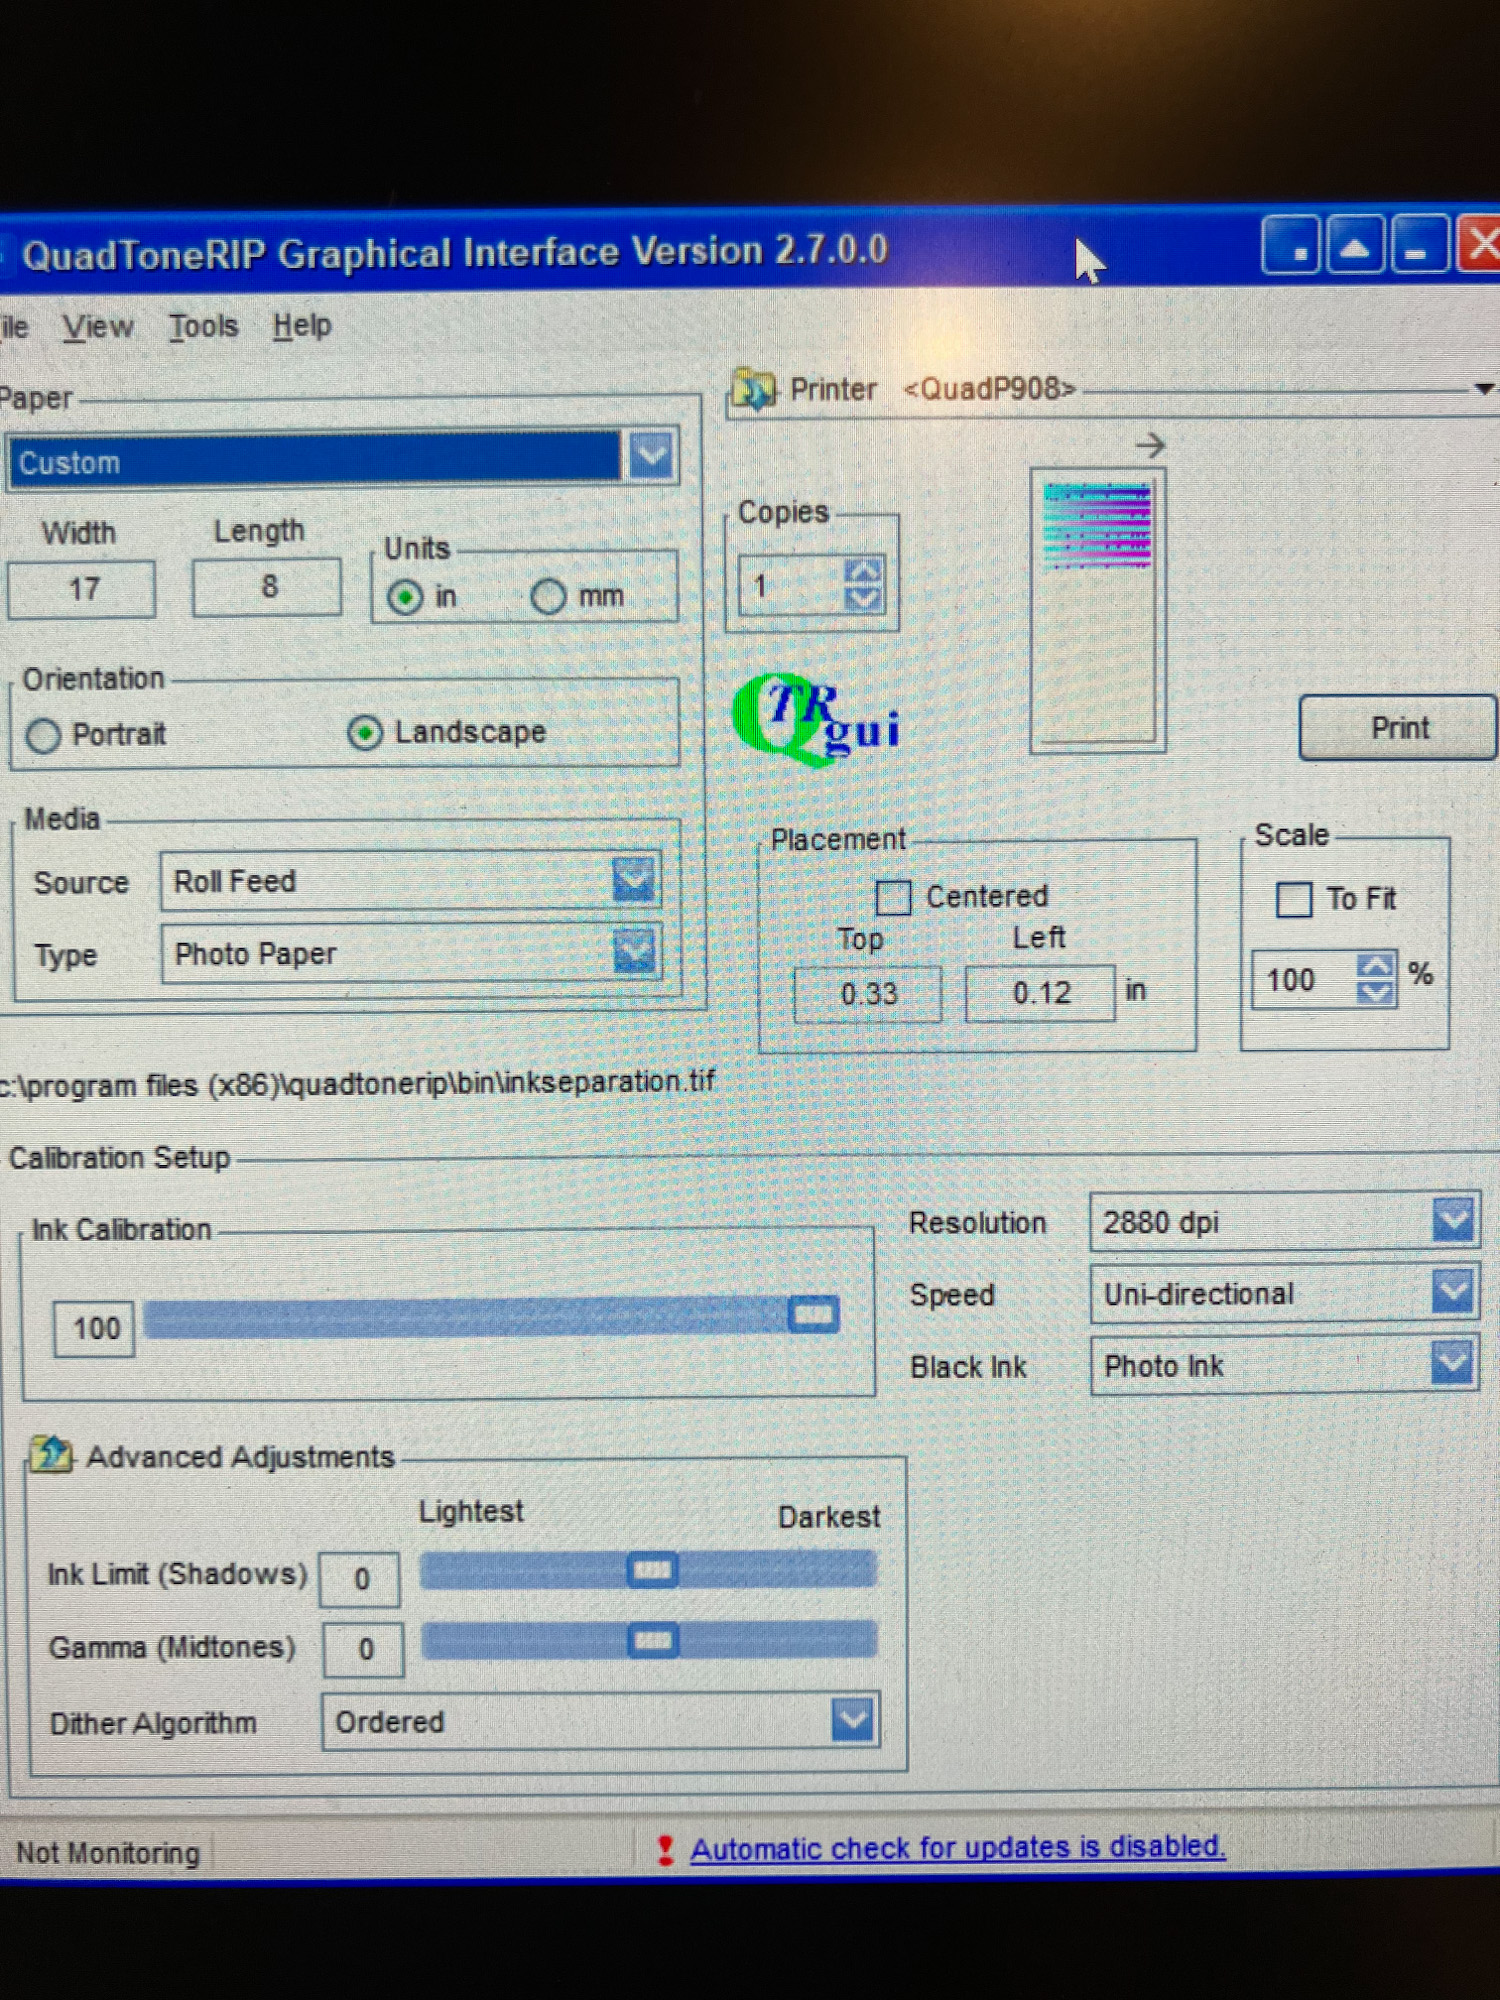Enable the Centered placement checkbox
The width and height of the screenshot is (1500, 2000).
[892, 897]
